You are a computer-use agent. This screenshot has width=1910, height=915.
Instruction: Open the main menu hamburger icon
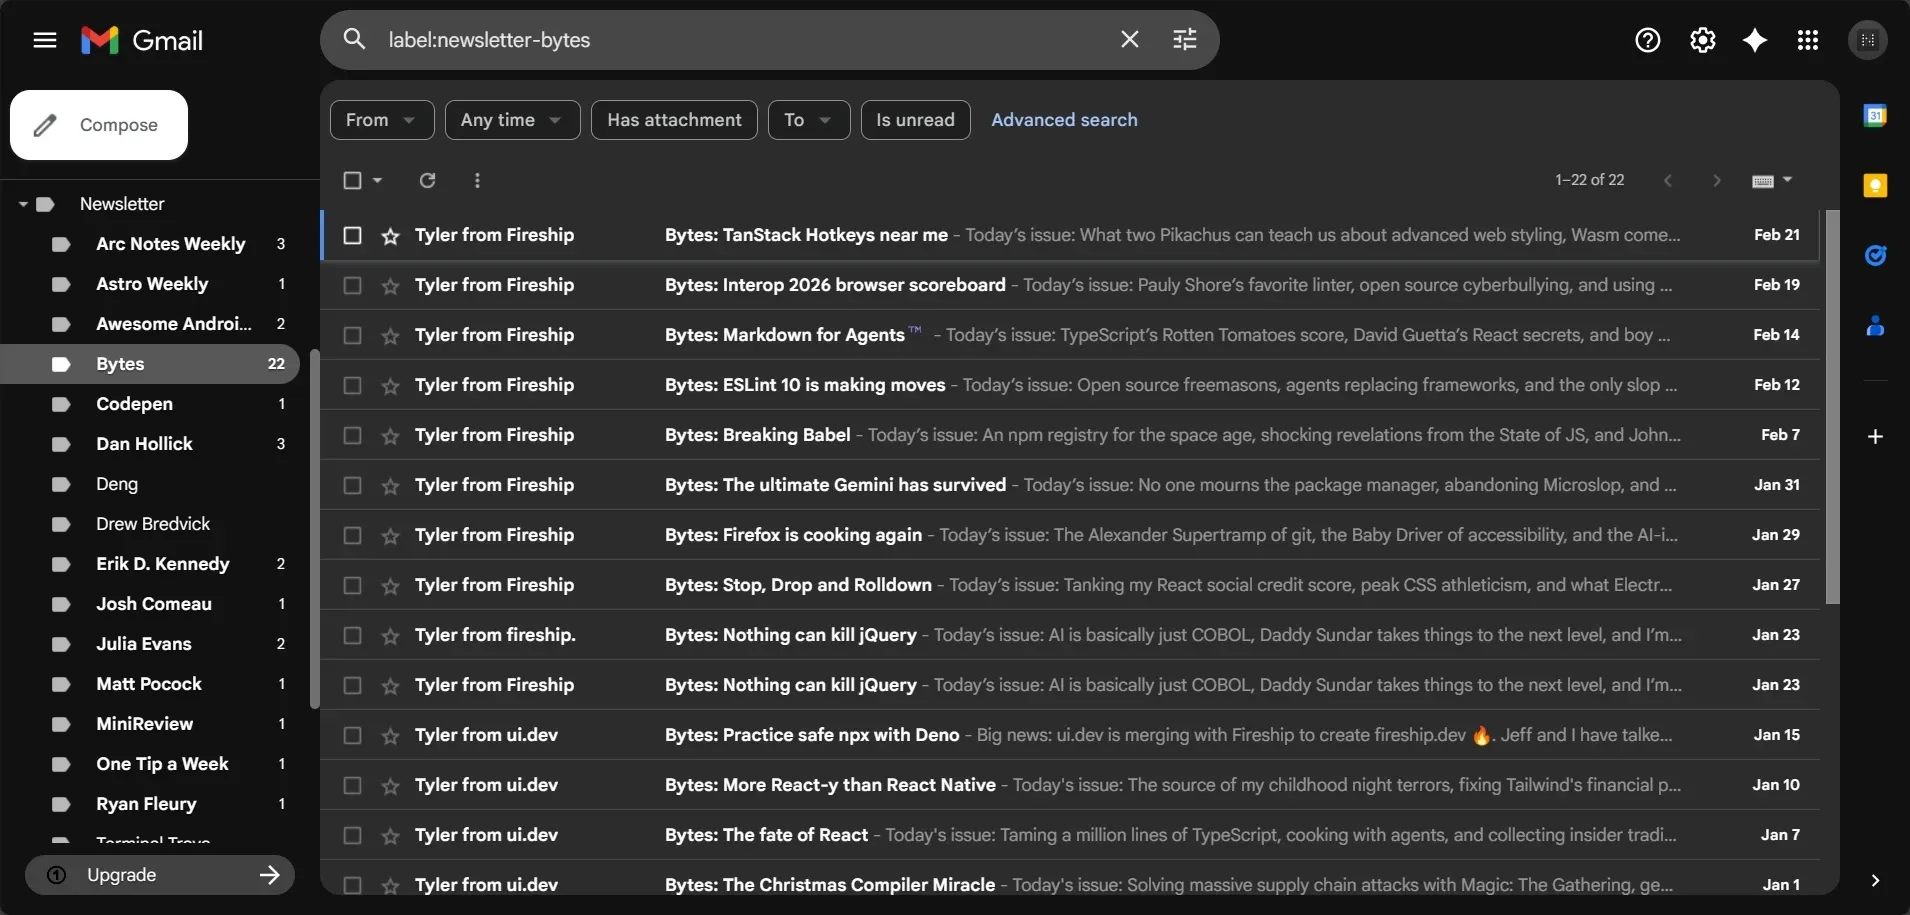click(x=45, y=40)
